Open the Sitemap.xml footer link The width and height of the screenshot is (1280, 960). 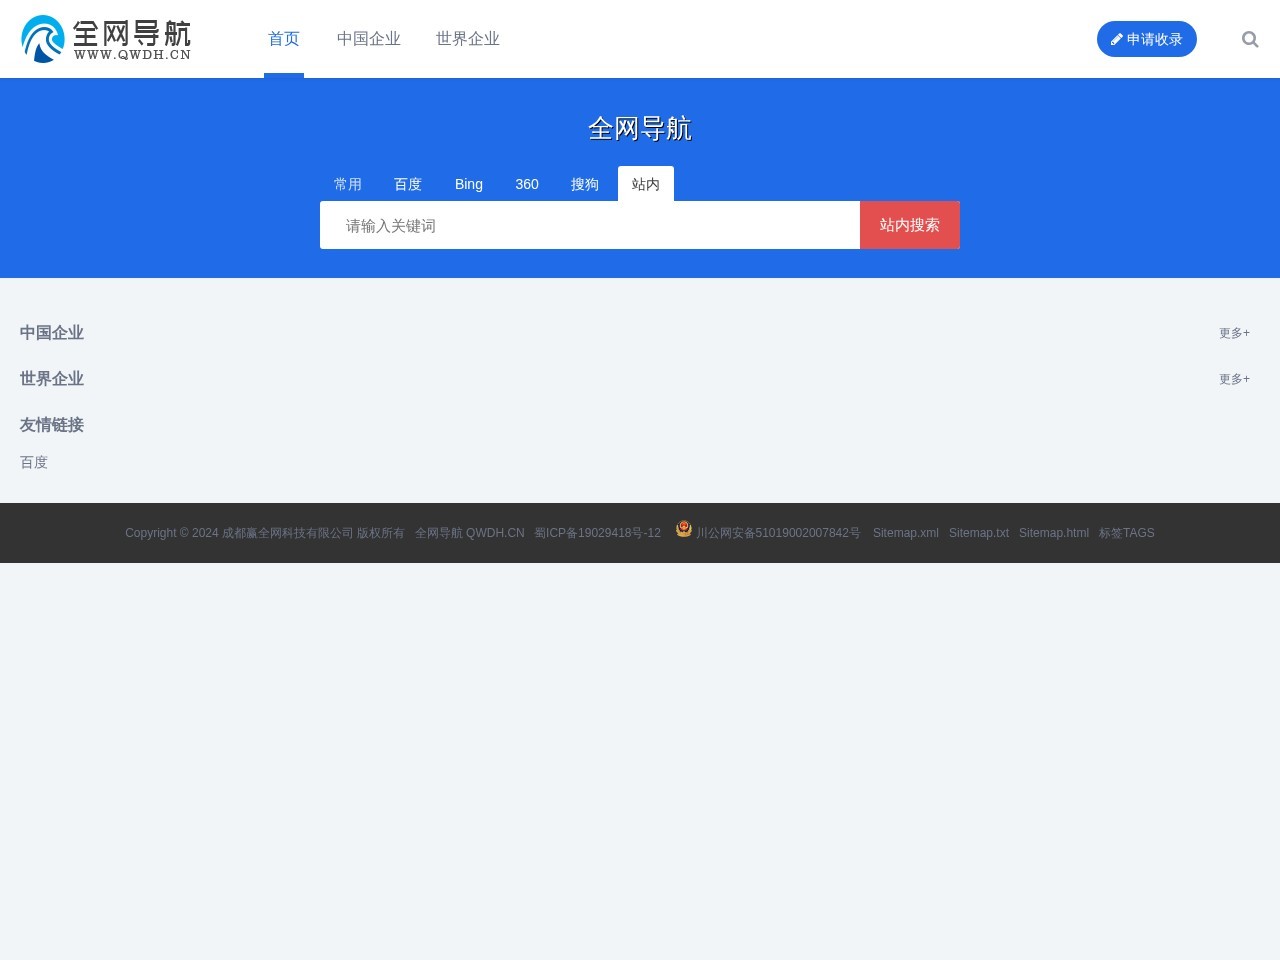906,533
